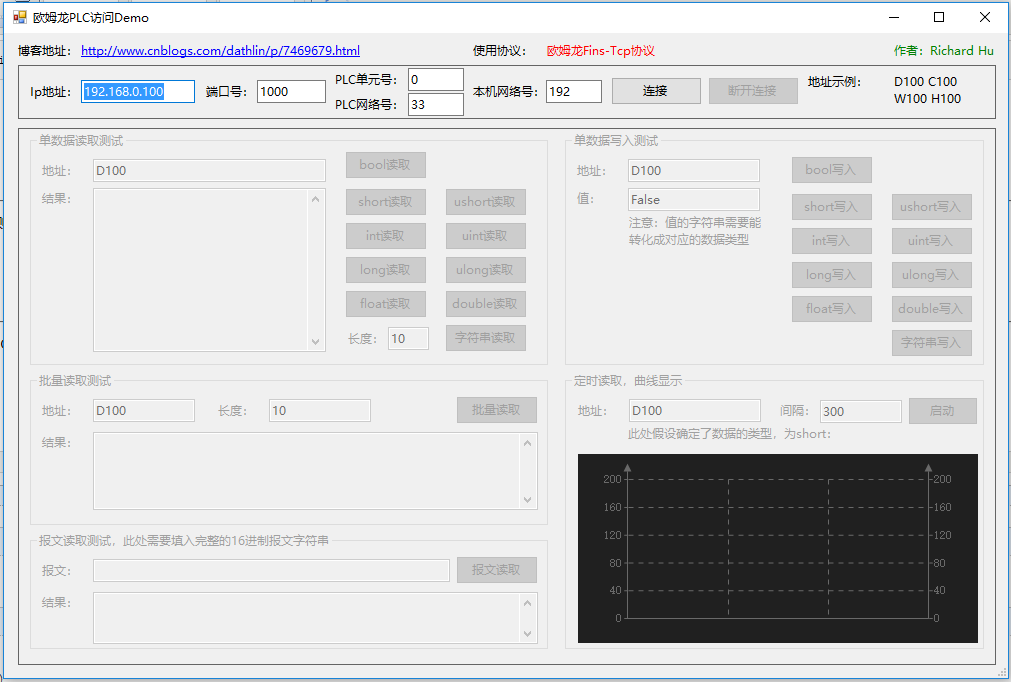This screenshot has height=682, width=1011.
Task: Click the string 长度 field near 字符串读取
Action: click(x=408, y=339)
